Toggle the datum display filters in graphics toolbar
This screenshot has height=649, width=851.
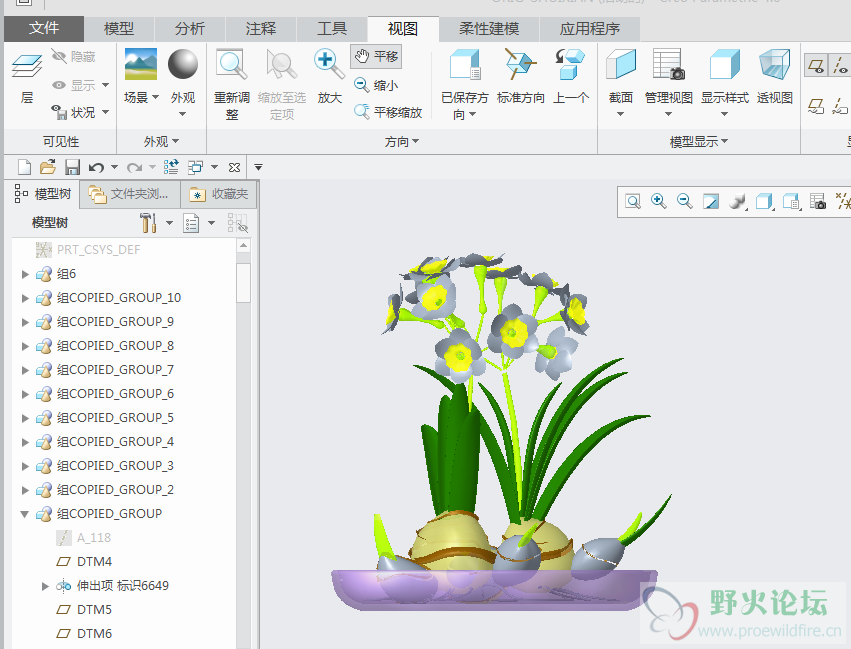pos(843,202)
